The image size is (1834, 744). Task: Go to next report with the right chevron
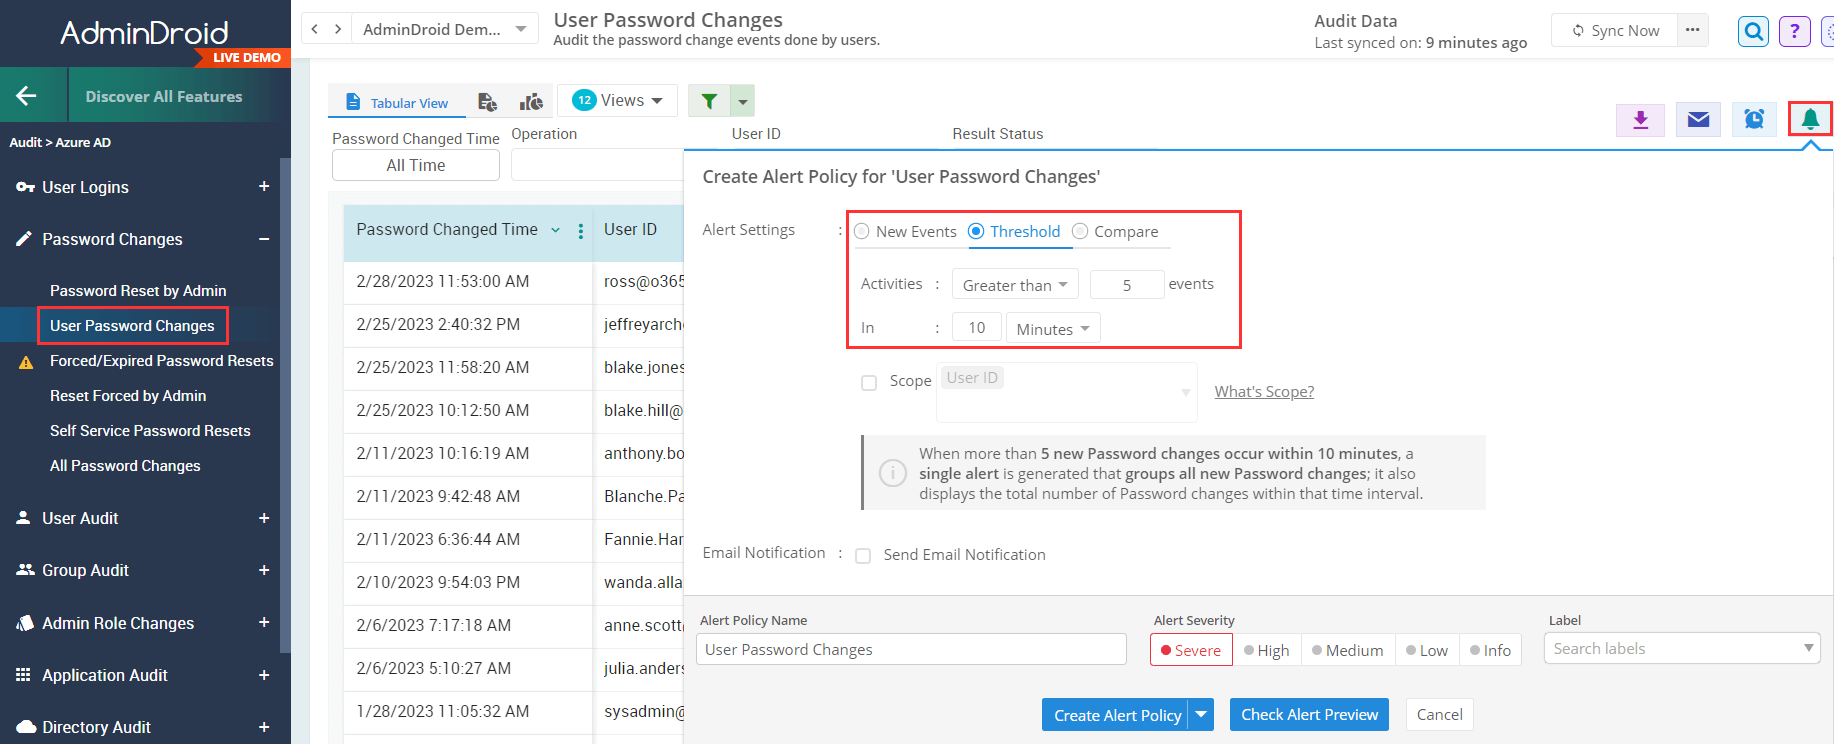pos(338,29)
